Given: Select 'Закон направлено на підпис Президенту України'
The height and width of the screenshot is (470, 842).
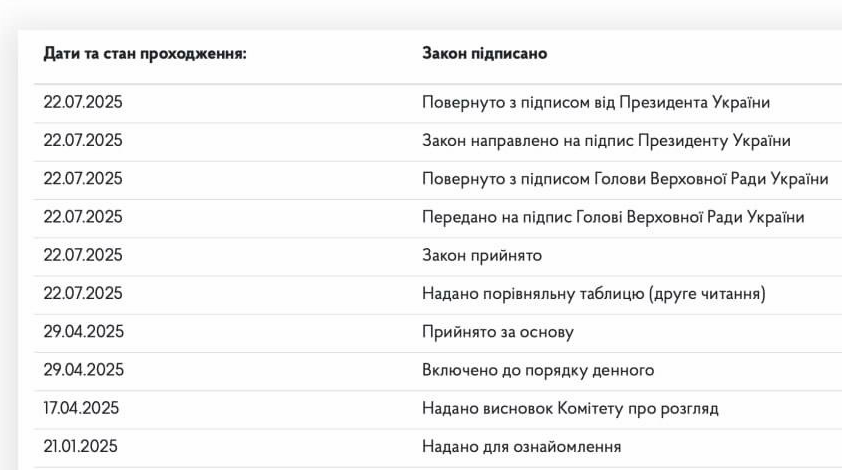Looking at the screenshot, I should [606, 141].
